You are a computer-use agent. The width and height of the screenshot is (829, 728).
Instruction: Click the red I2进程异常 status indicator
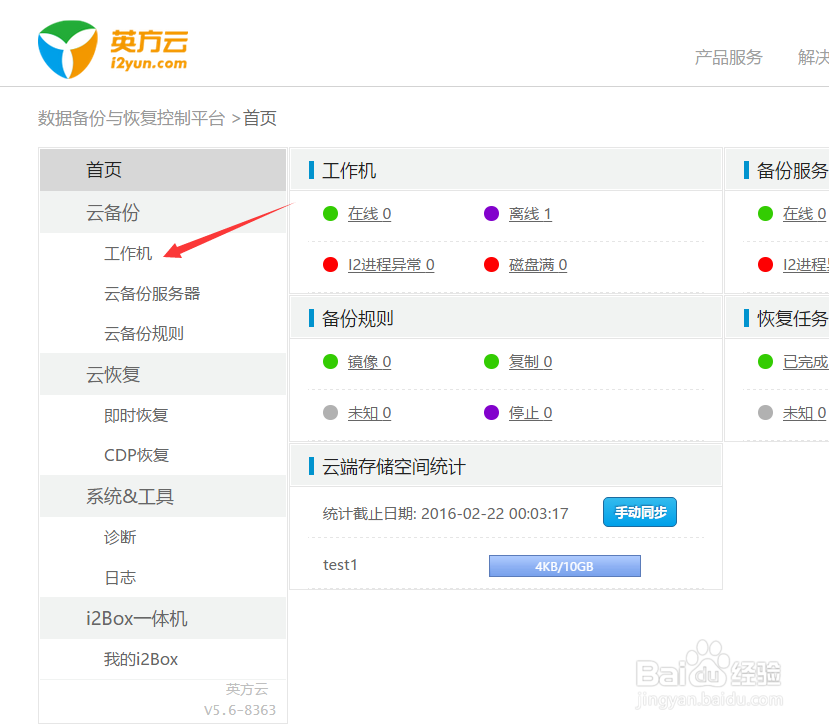pyautogui.click(x=330, y=265)
